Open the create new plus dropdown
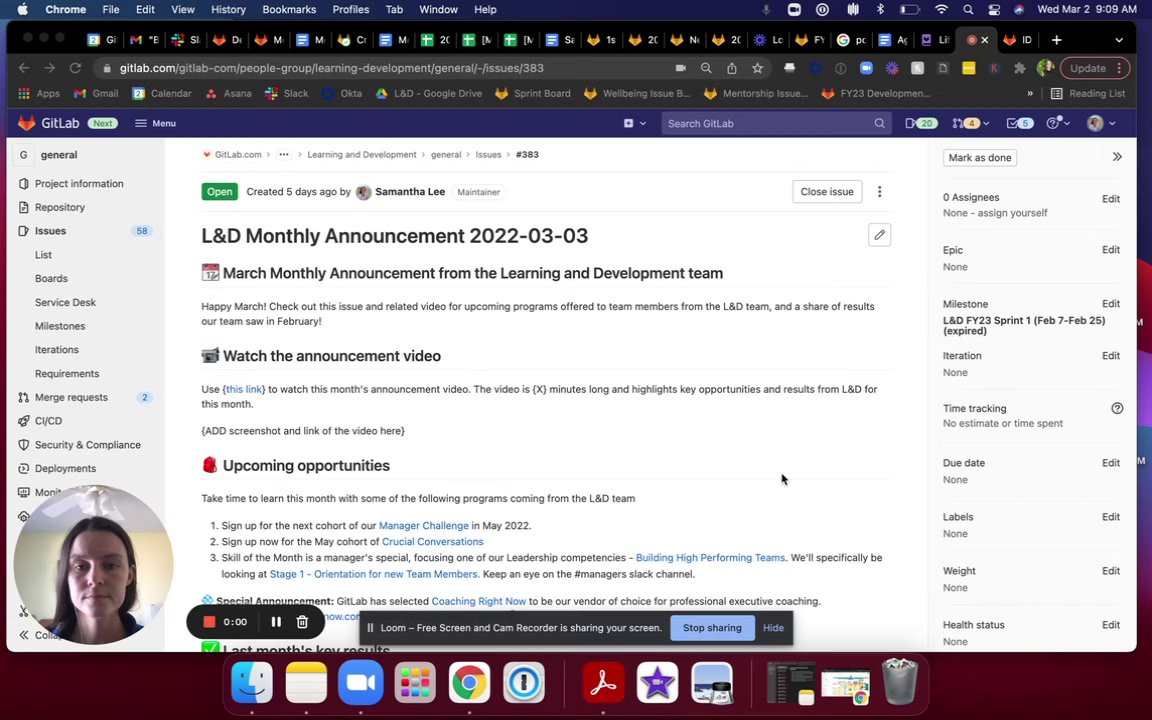The height and width of the screenshot is (720, 1152). coord(634,123)
